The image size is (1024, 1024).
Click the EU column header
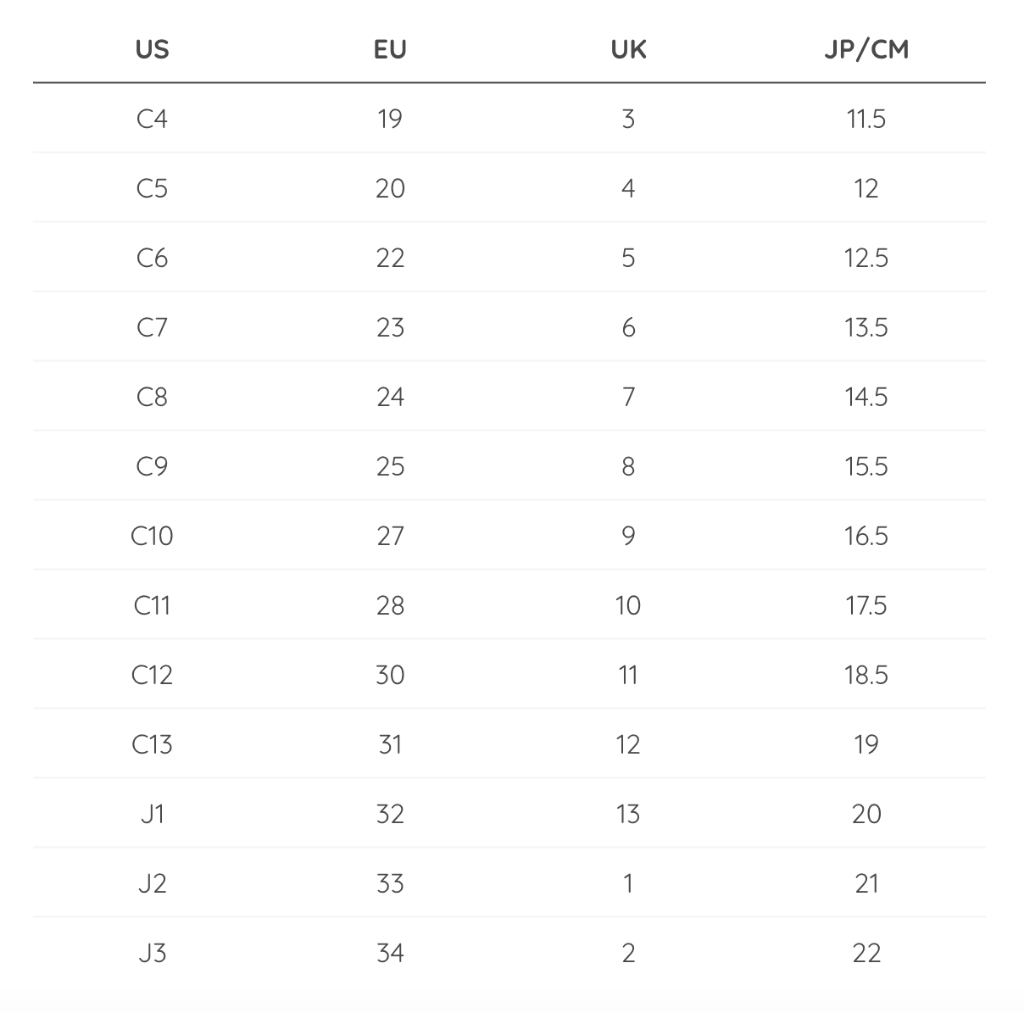[390, 49]
